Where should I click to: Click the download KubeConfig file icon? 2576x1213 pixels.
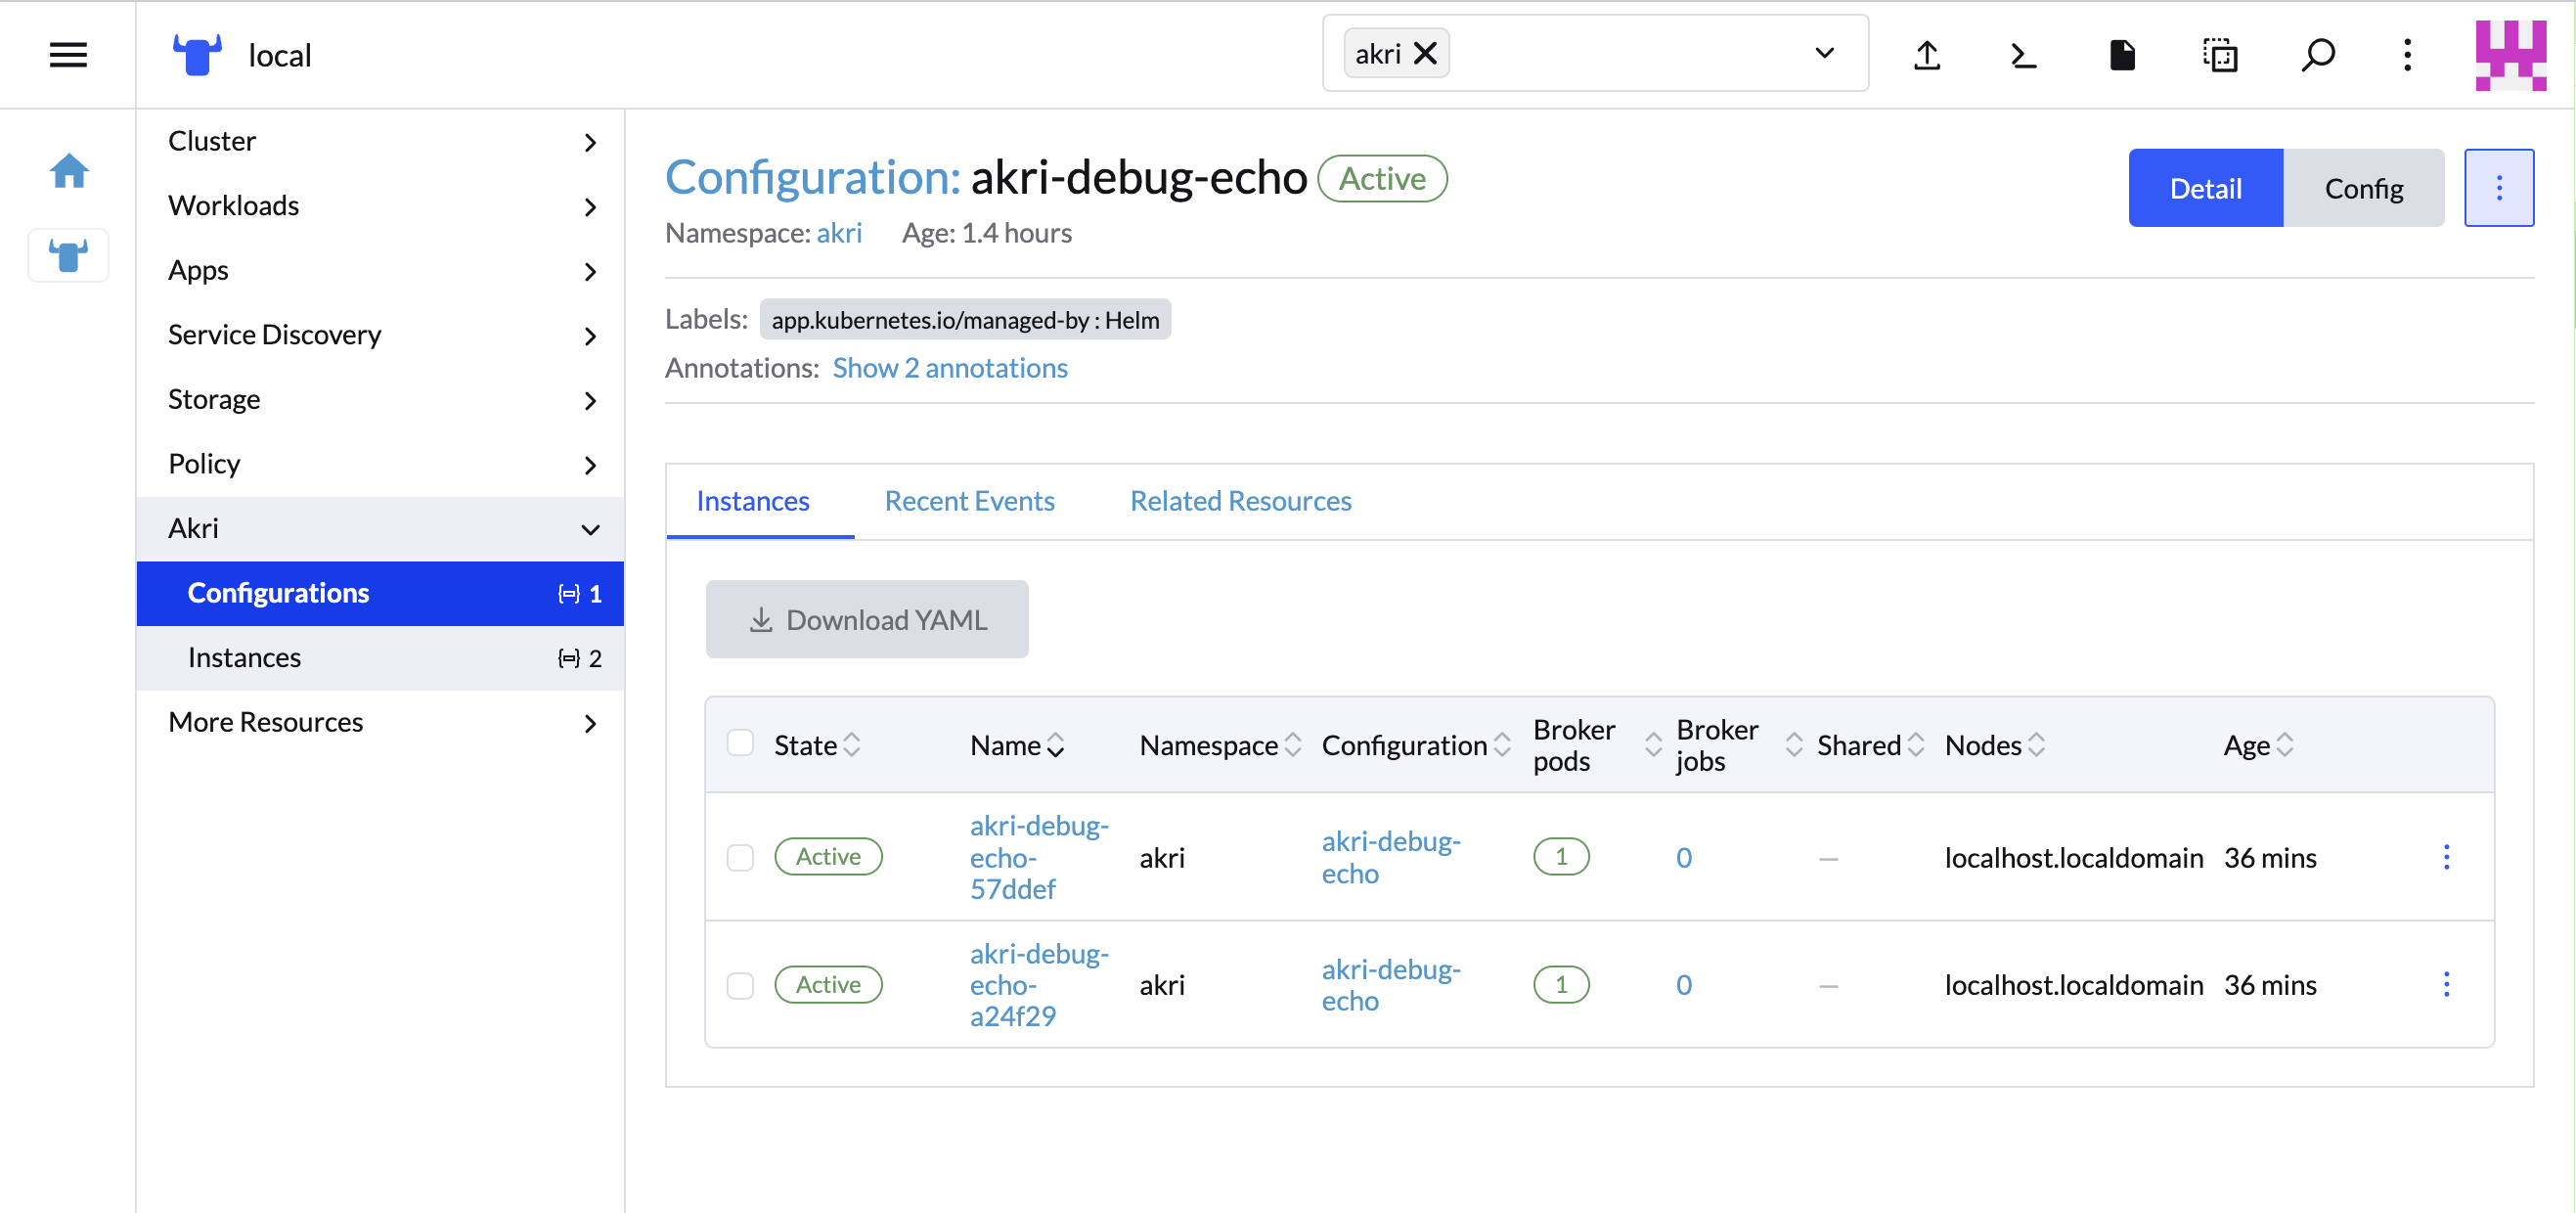point(2121,54)
